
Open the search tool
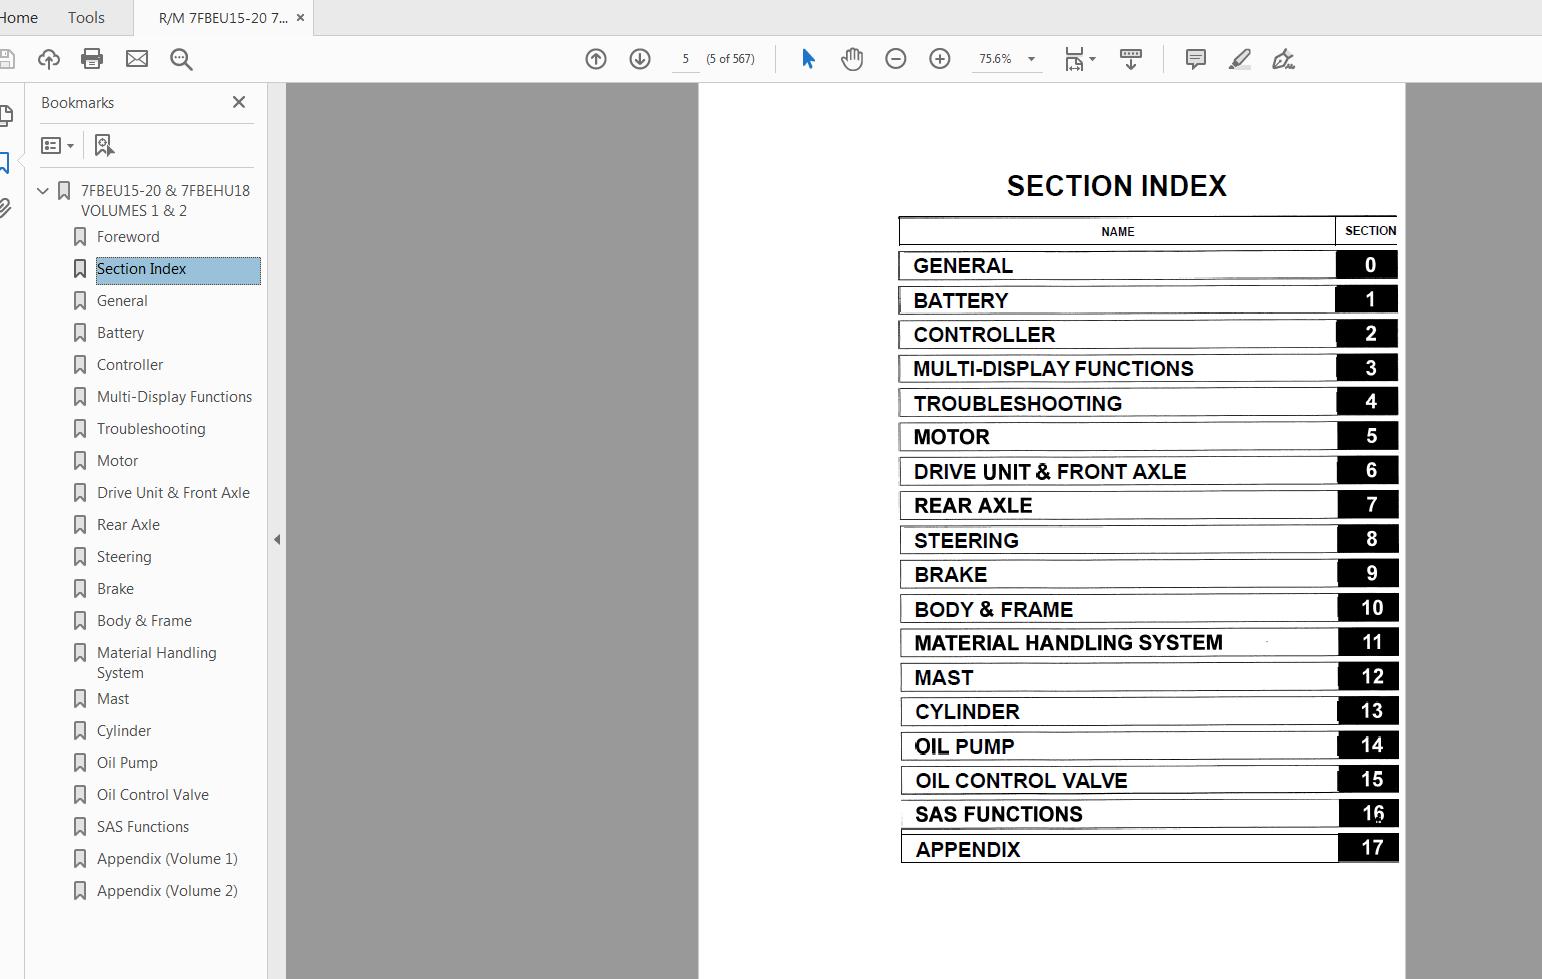pyautogui.click(x=181, y=59)
